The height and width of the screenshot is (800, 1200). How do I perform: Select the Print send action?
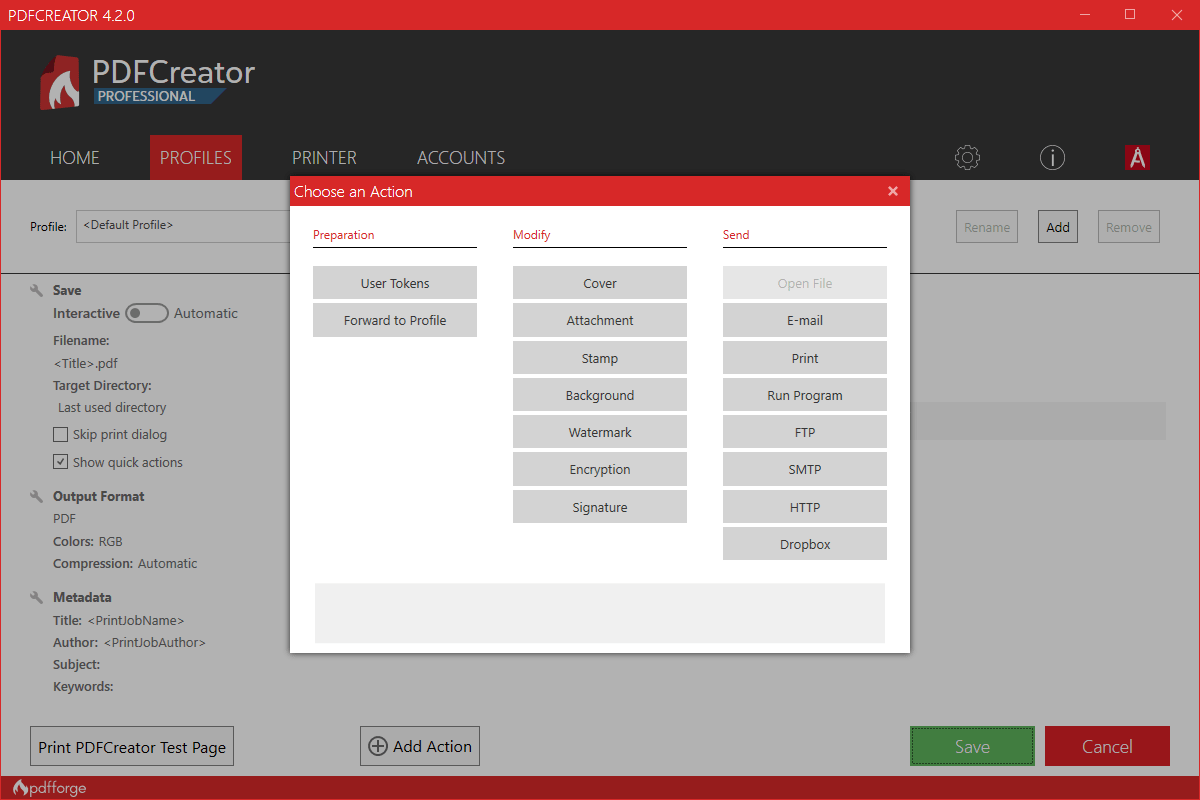[805, 358]
